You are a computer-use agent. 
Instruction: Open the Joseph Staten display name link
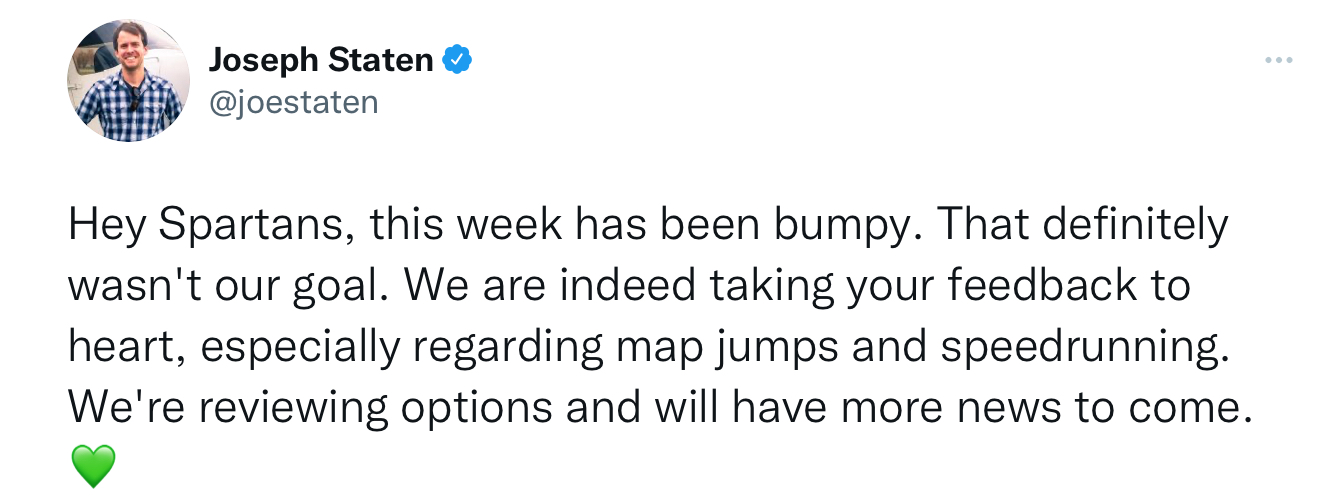click(x=320, y=61)
